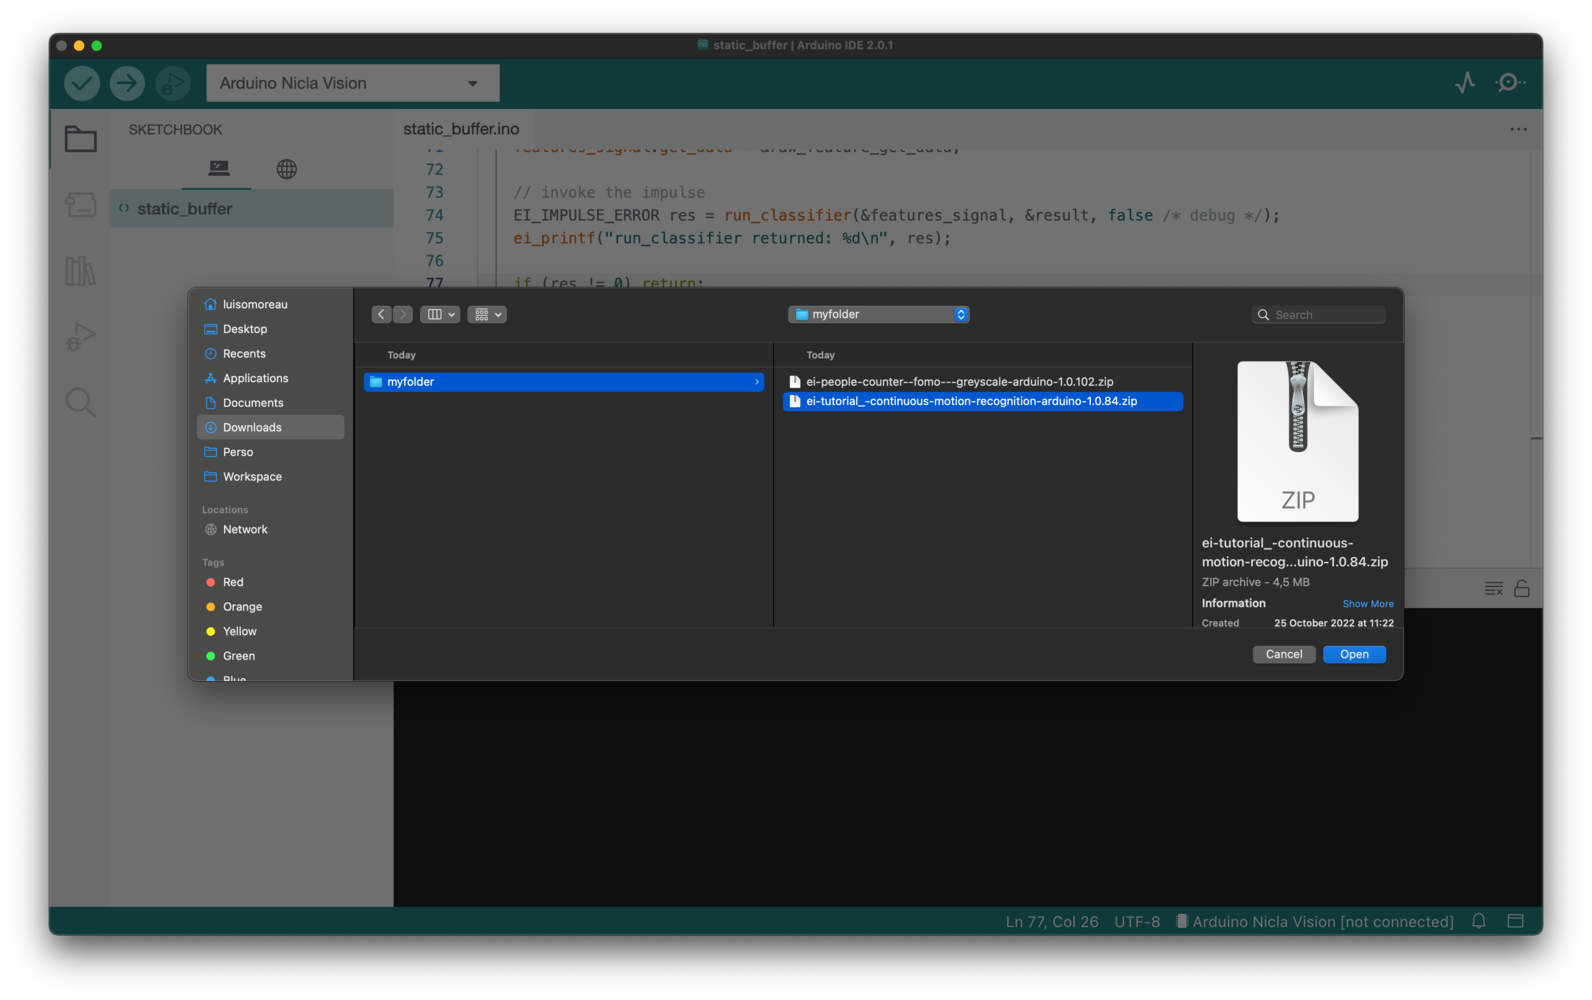1592x1000 pixels.
Task: Toggle the output scroll lock icon
Action: (x=1522, y=589)
